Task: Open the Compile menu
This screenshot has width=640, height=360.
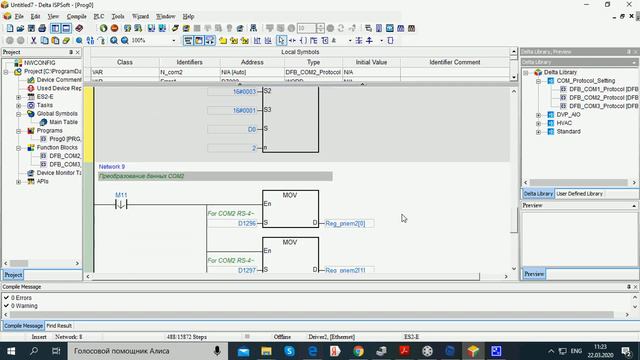Action: (76, 16)
